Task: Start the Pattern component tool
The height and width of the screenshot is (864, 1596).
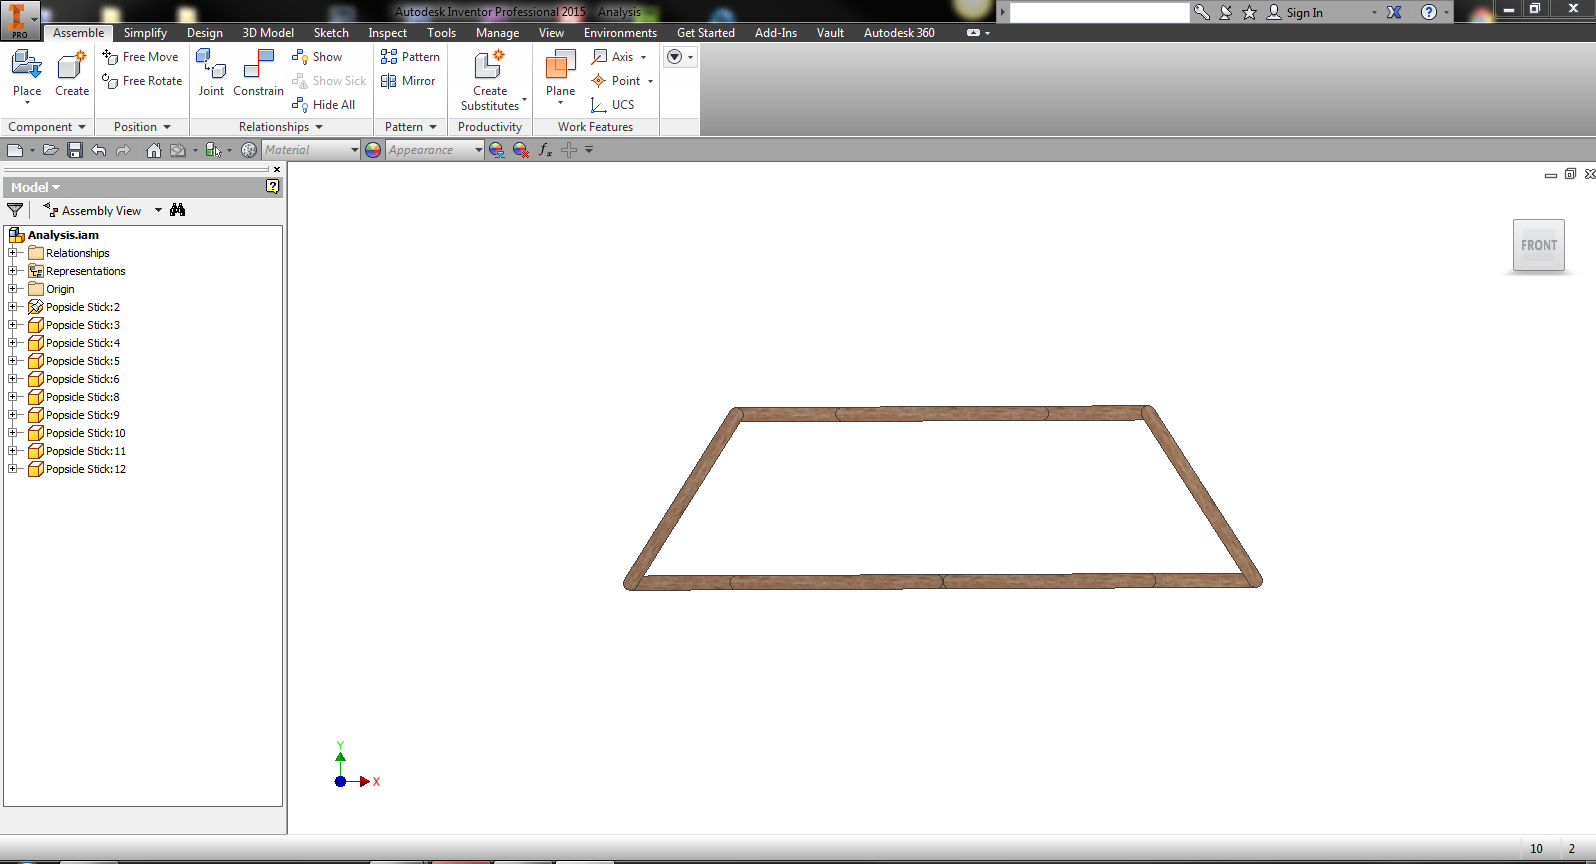Action: 410,57
